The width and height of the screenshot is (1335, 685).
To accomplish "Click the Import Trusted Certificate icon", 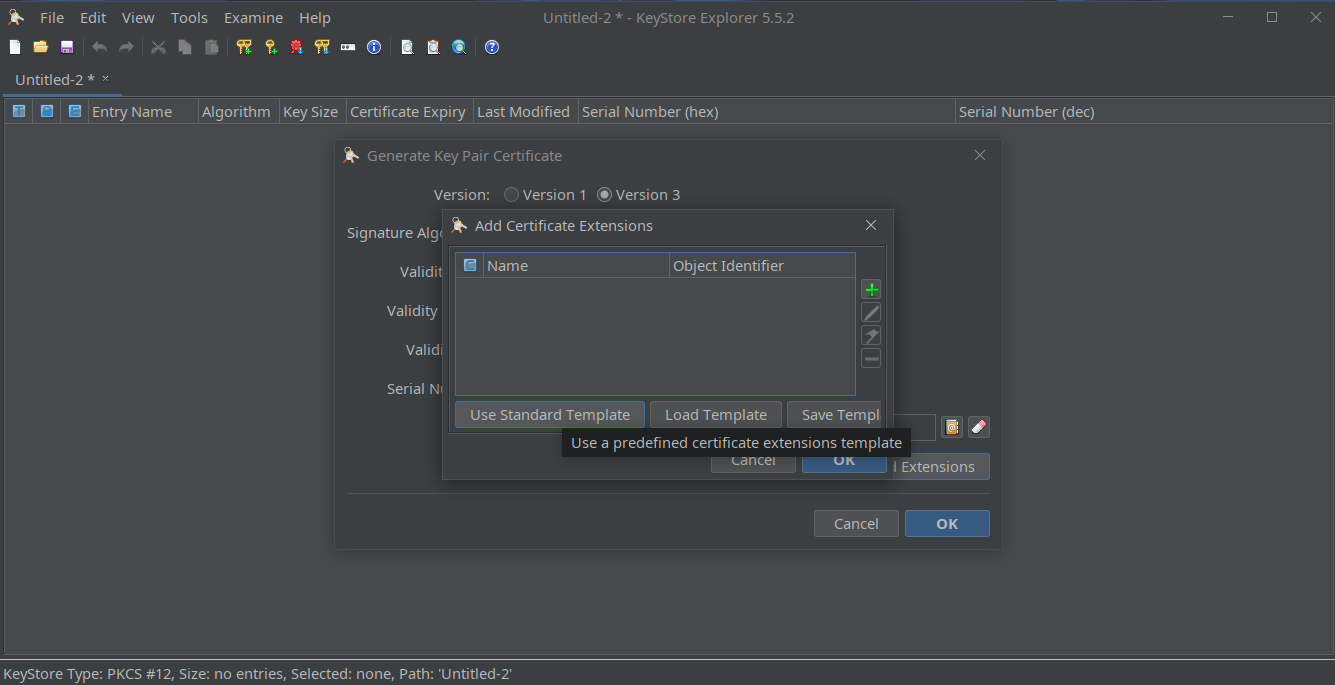I will click(296, 47).
